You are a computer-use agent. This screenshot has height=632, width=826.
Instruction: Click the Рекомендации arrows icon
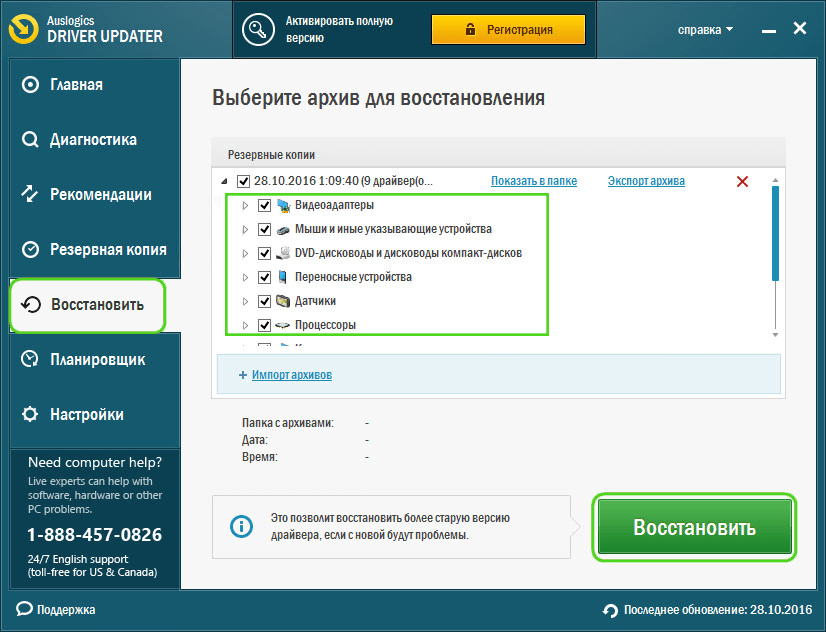click(x=30, y=194)
